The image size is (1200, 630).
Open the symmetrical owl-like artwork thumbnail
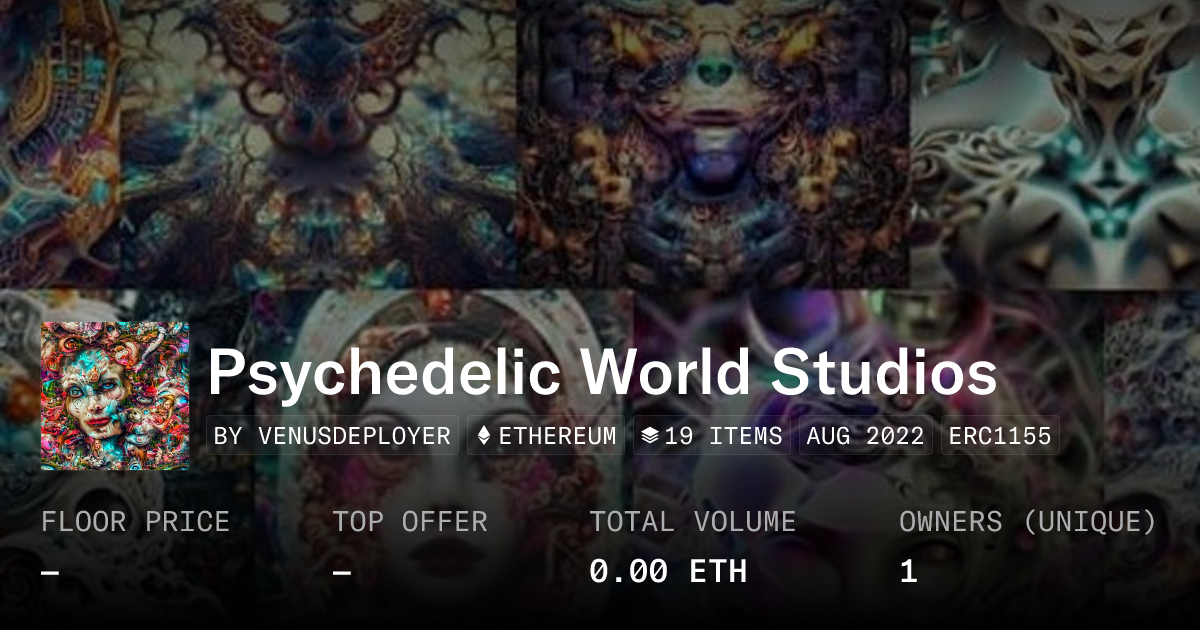coord(318,144)
